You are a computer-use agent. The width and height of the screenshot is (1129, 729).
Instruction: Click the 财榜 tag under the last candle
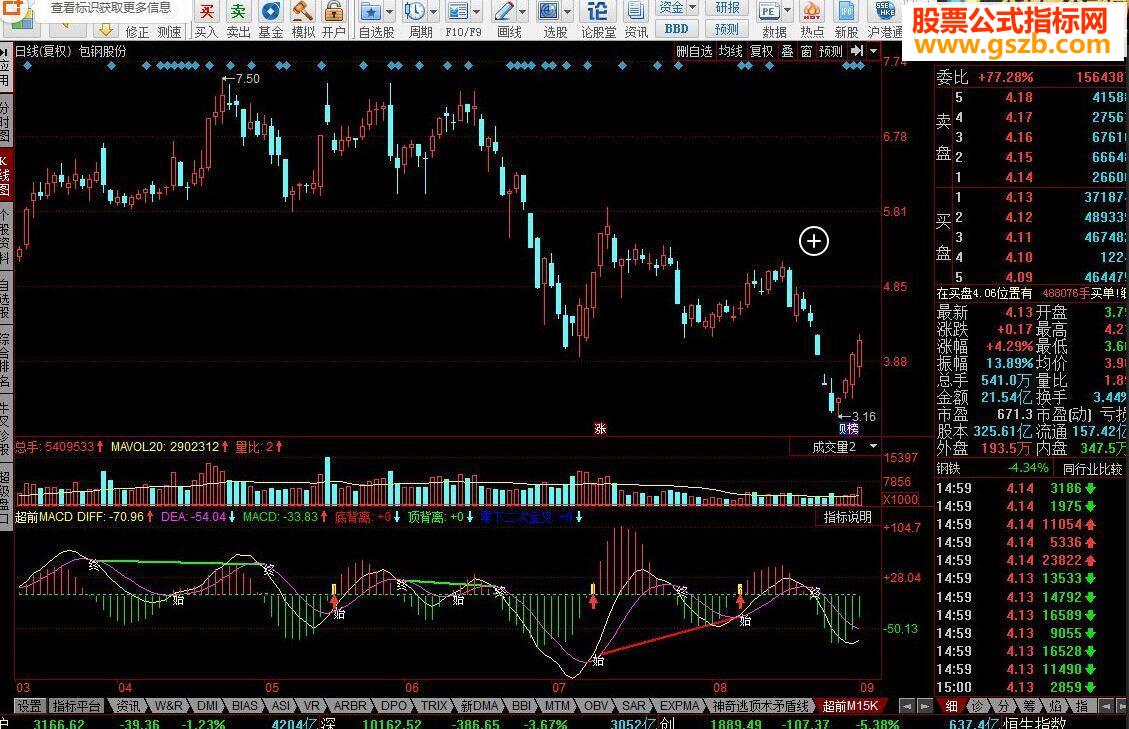point(850,429)
